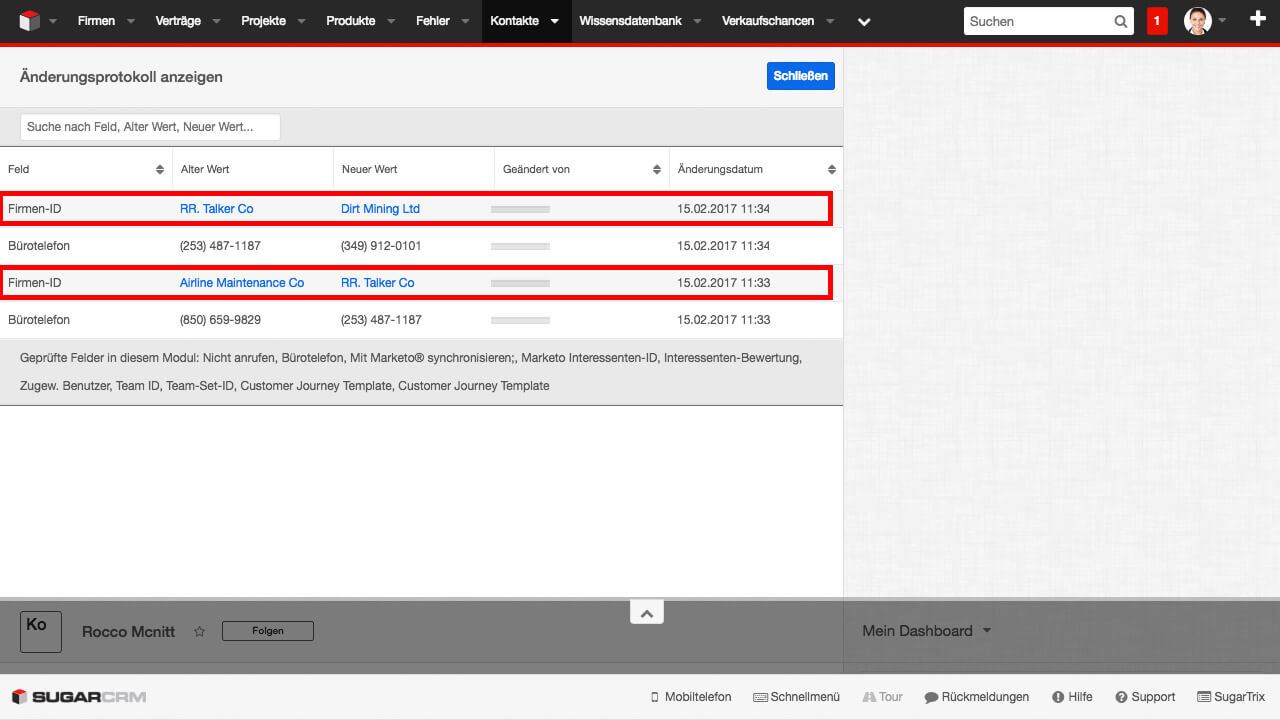Screen dimensions: 1280x720
Task: Sort by Feld column arrows
Action: point(160,170)
